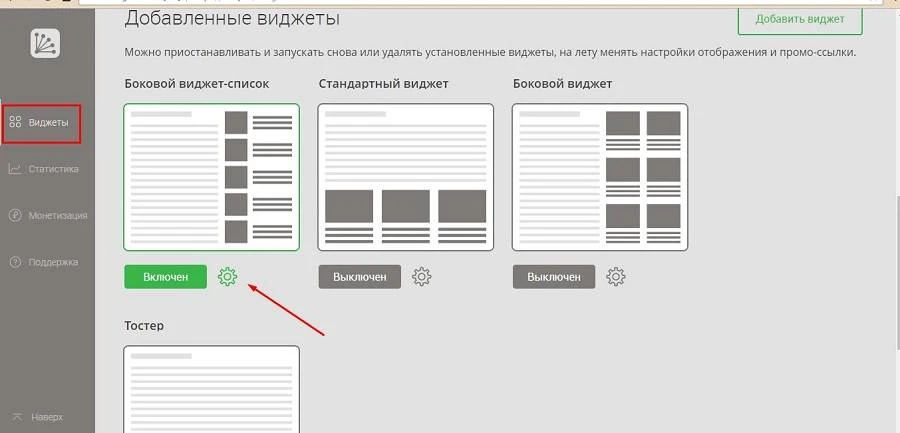Select the Стандартный виджет preview thumbnail

[406, 177]
